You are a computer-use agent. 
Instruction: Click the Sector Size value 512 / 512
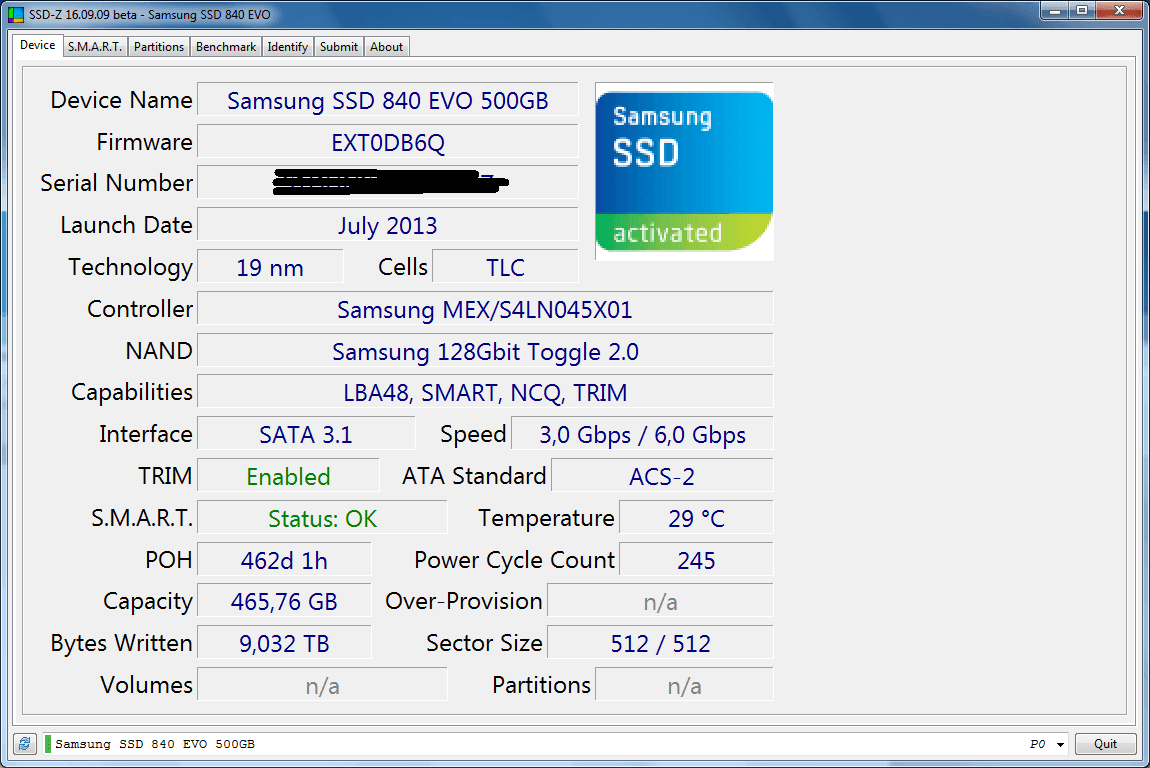pyautogui.click(x=660, y=643)
